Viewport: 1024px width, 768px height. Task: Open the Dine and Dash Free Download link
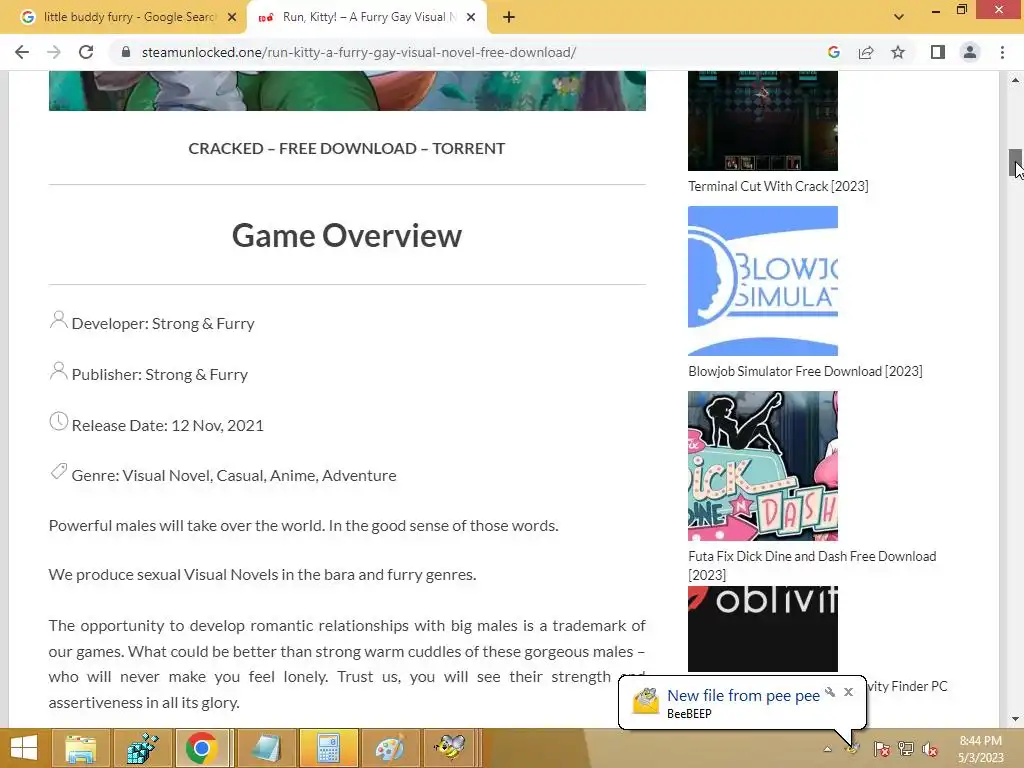pos(812,565)
